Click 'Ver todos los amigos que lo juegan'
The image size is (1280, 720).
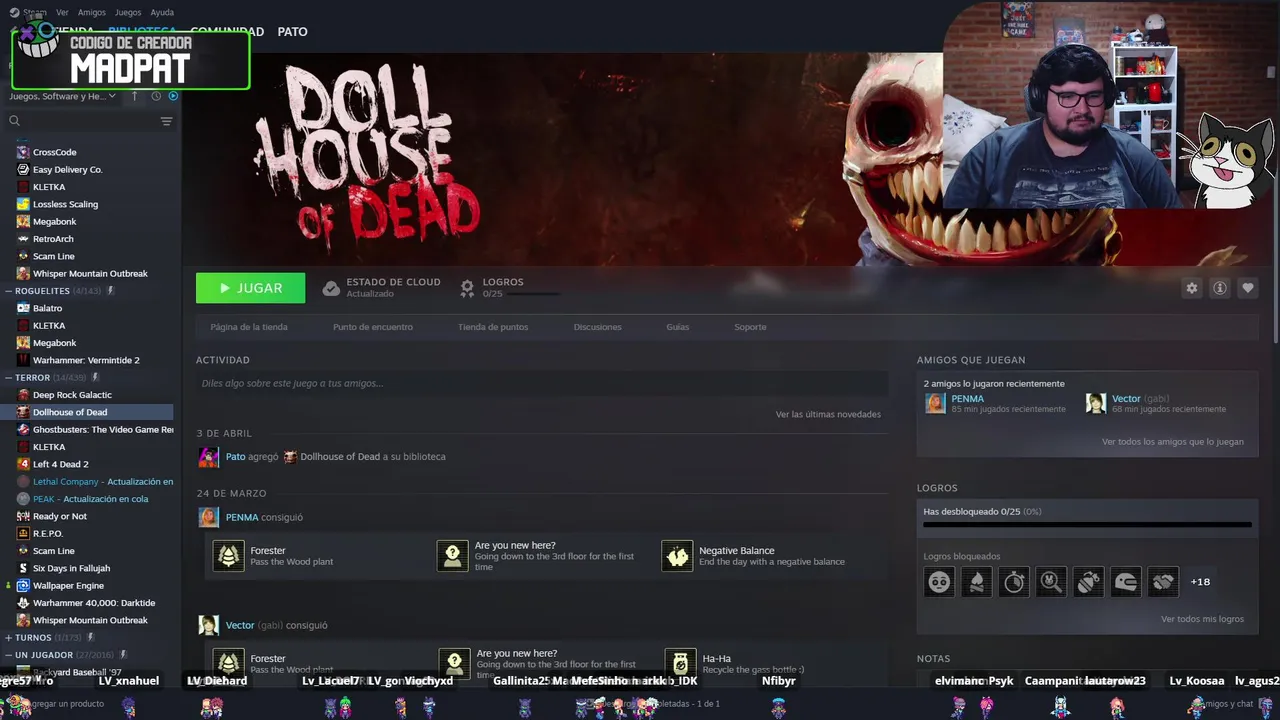[1173, 442]
